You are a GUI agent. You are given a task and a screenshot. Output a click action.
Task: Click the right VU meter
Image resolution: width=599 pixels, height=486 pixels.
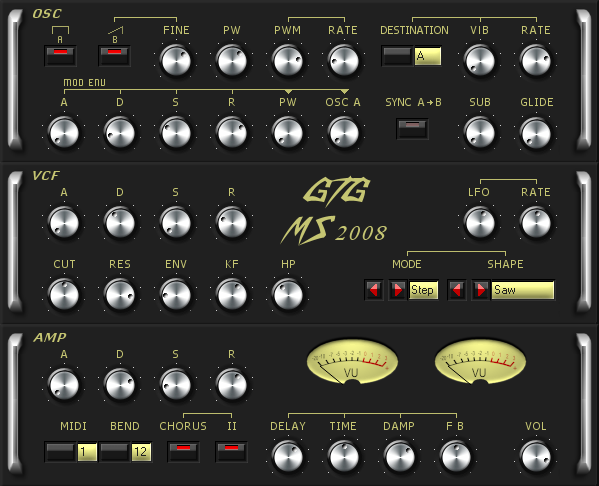pos(480,361)
